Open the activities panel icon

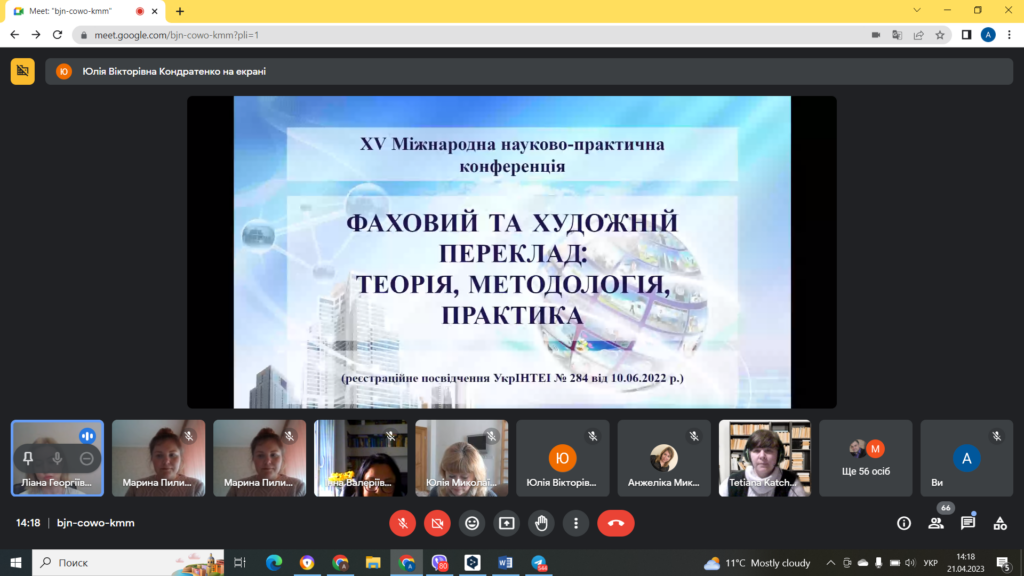point(1000,523)
